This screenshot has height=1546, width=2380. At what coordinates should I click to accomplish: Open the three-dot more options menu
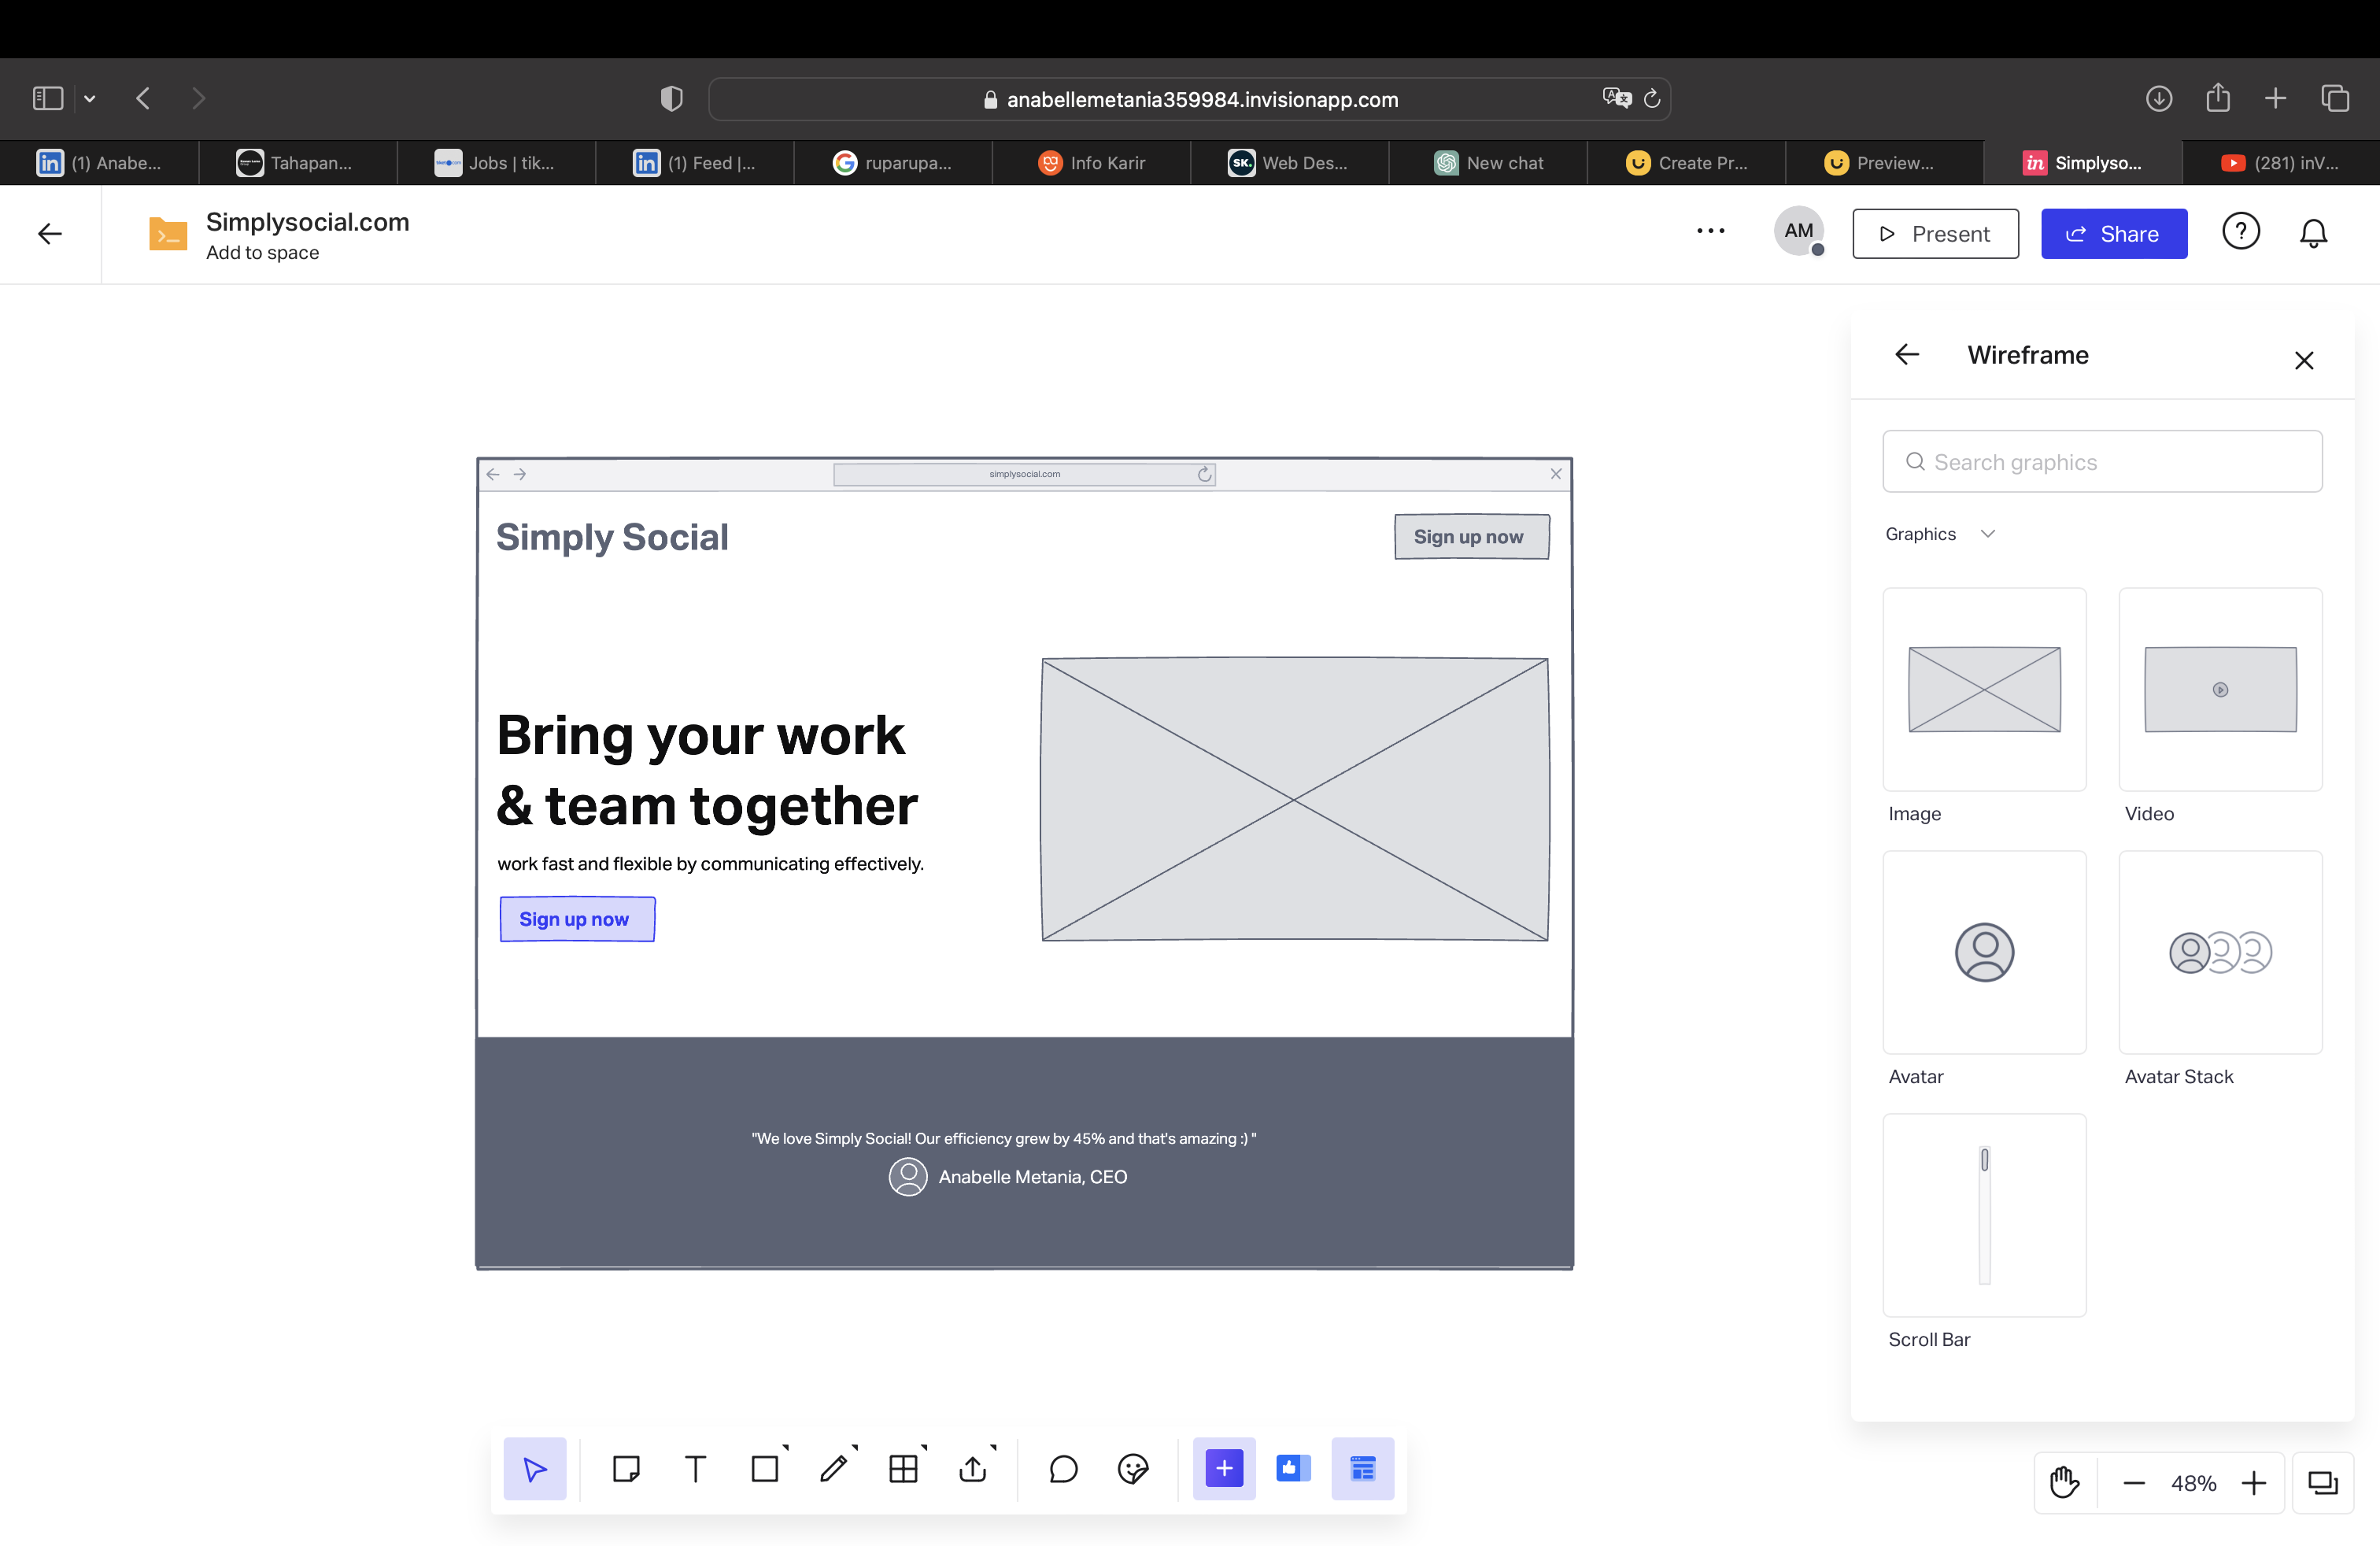[x=1711, y=231]
